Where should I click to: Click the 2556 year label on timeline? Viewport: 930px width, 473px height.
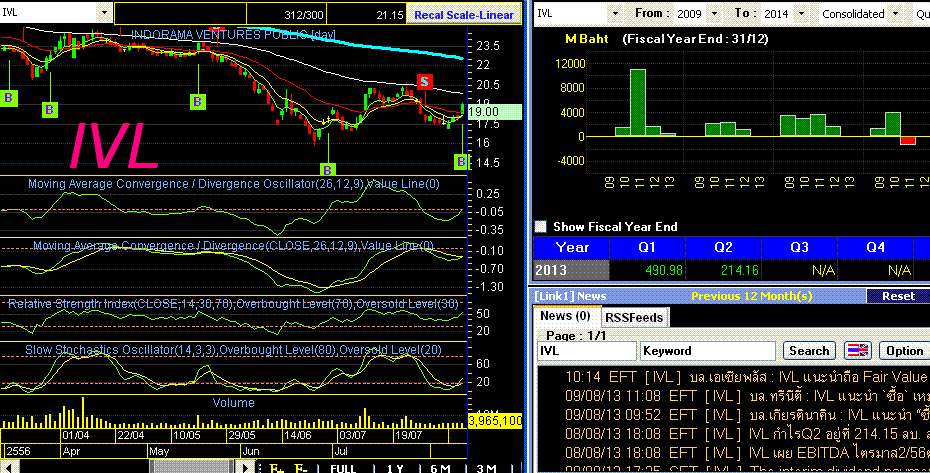click(18, 452)
